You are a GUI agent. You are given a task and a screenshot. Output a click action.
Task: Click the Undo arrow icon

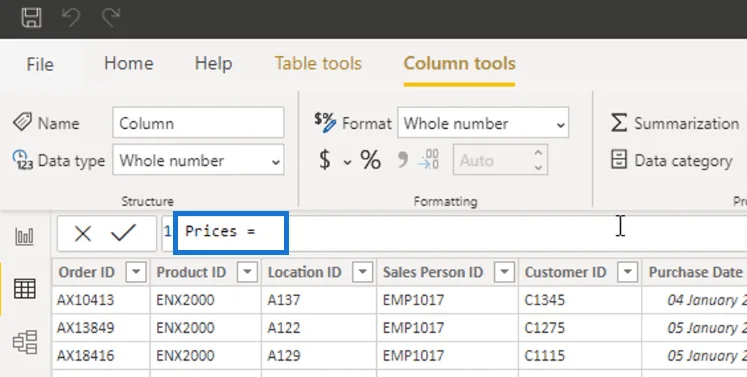tap(71, 18)
